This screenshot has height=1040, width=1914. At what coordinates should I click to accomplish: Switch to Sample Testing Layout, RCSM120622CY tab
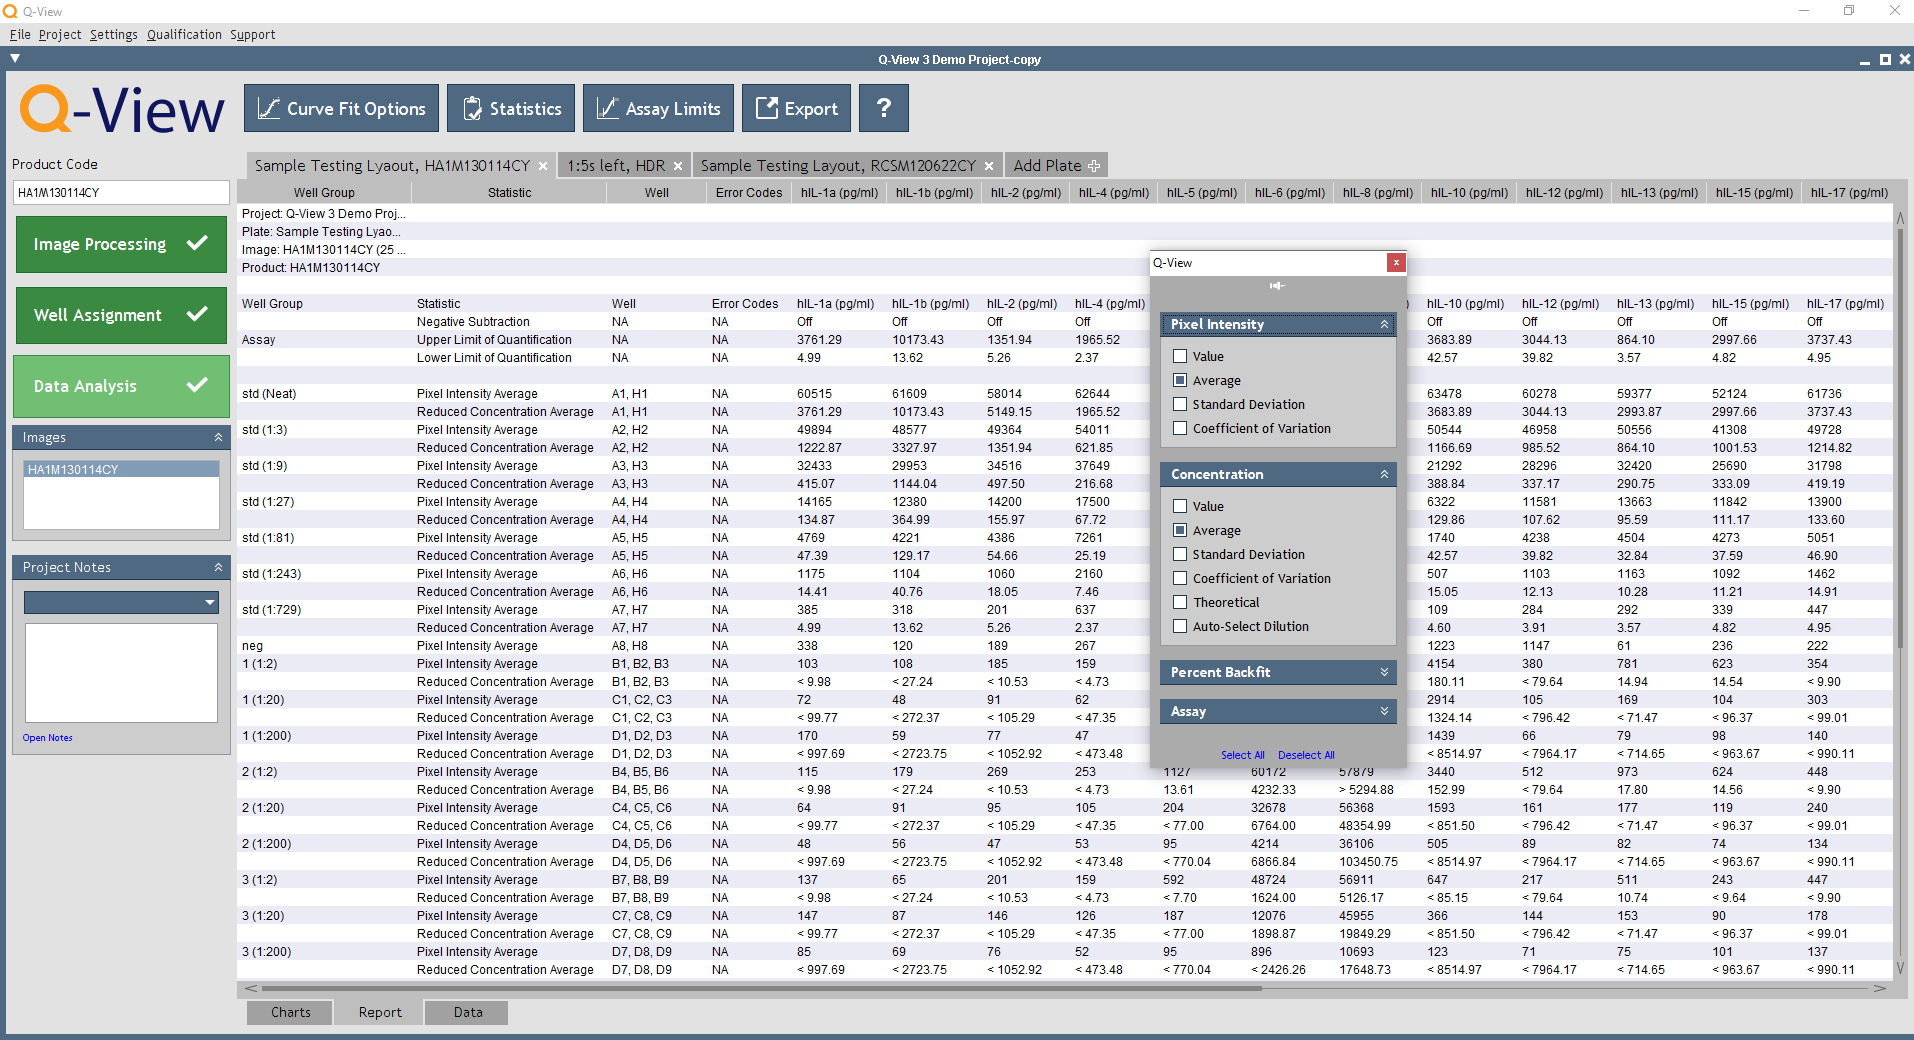(838, 166)
